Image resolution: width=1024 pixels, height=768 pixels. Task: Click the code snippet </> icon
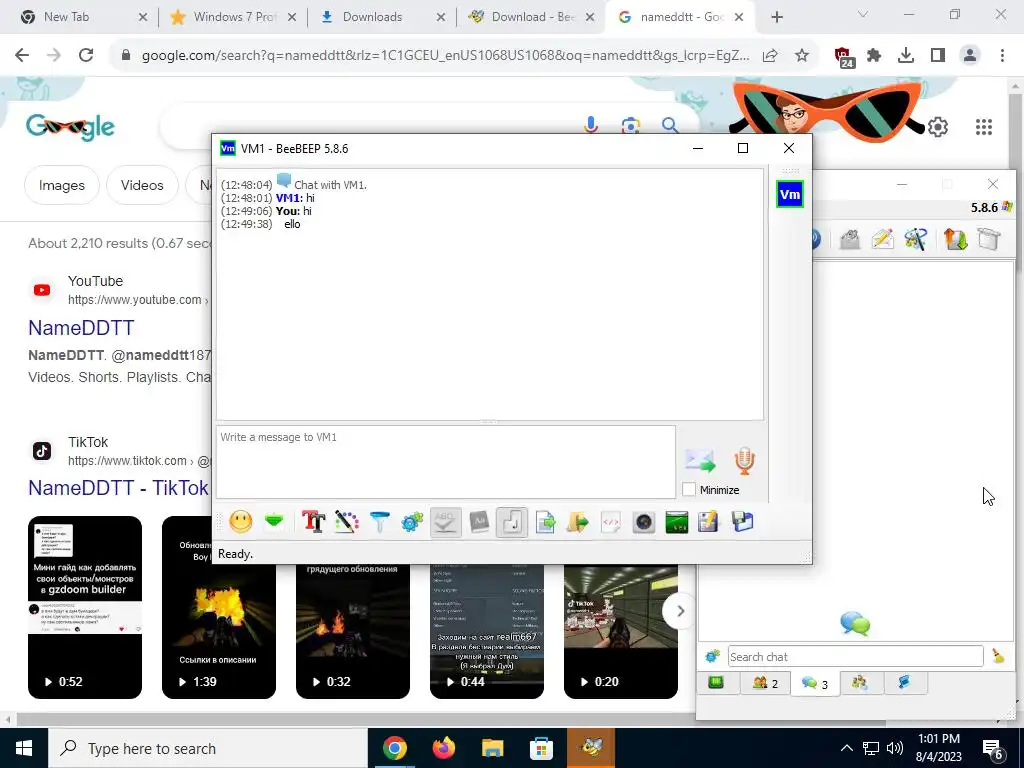pyautogui.click(x=611, y=522)
